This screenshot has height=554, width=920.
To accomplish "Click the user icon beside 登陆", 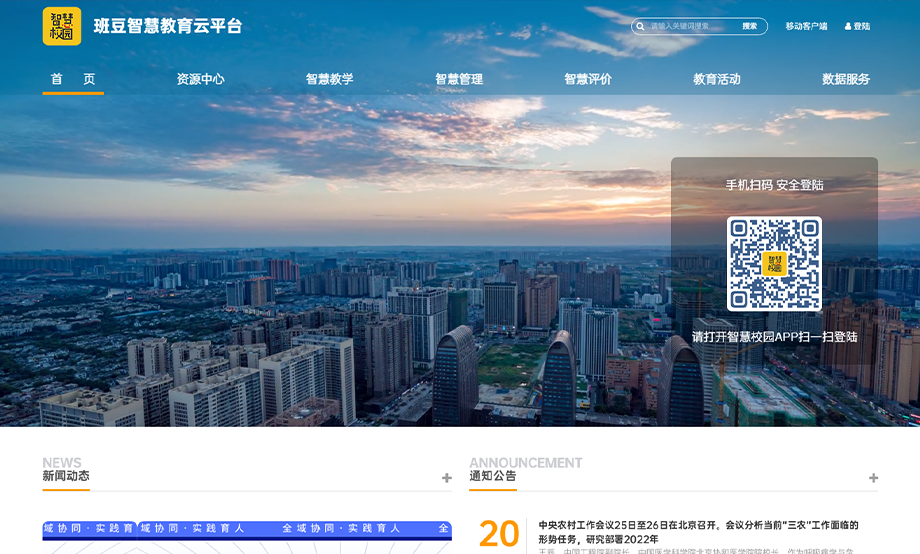I will (848, 26).
